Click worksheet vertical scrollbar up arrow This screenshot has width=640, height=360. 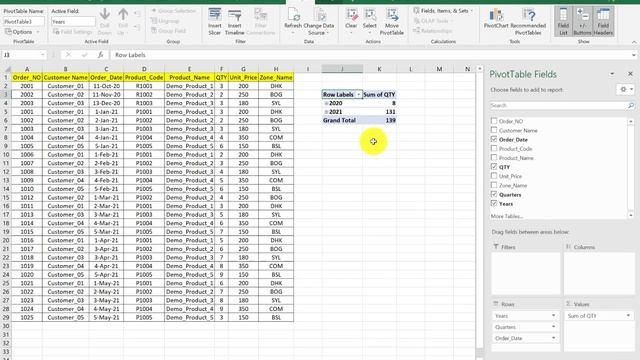[480, 69]
